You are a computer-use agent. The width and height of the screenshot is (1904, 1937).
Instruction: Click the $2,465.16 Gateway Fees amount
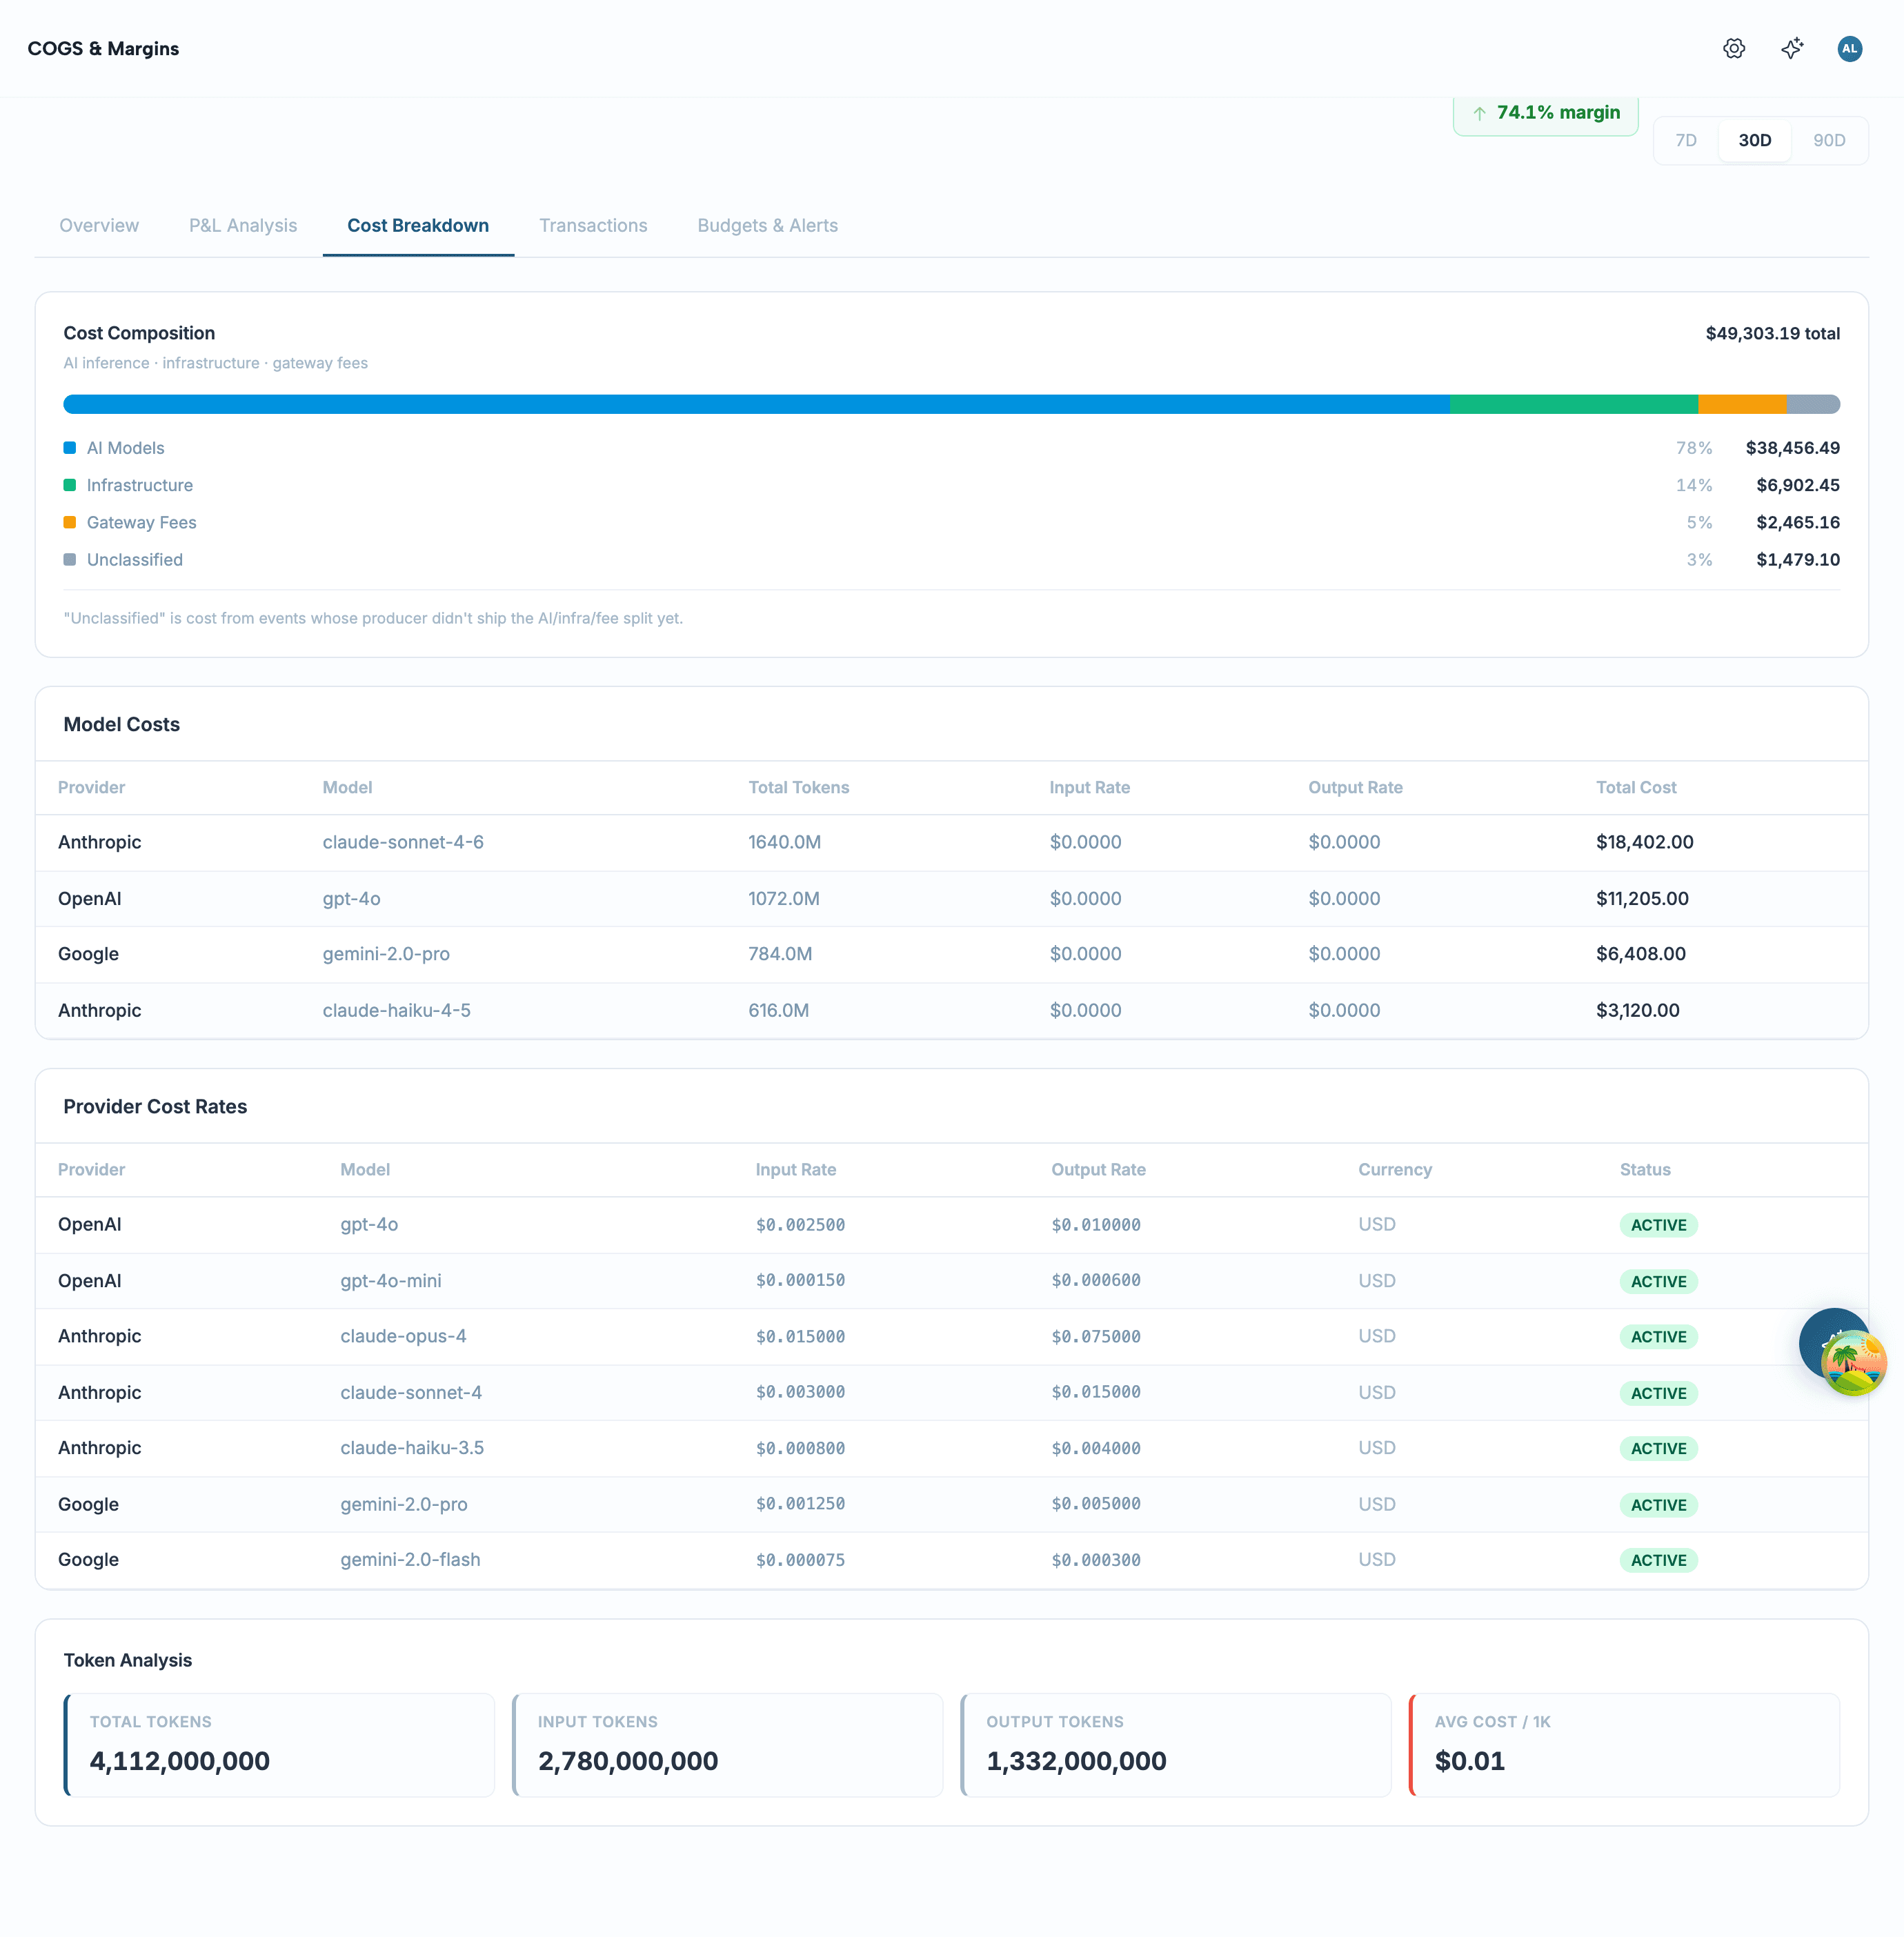tap(1797, 522)
